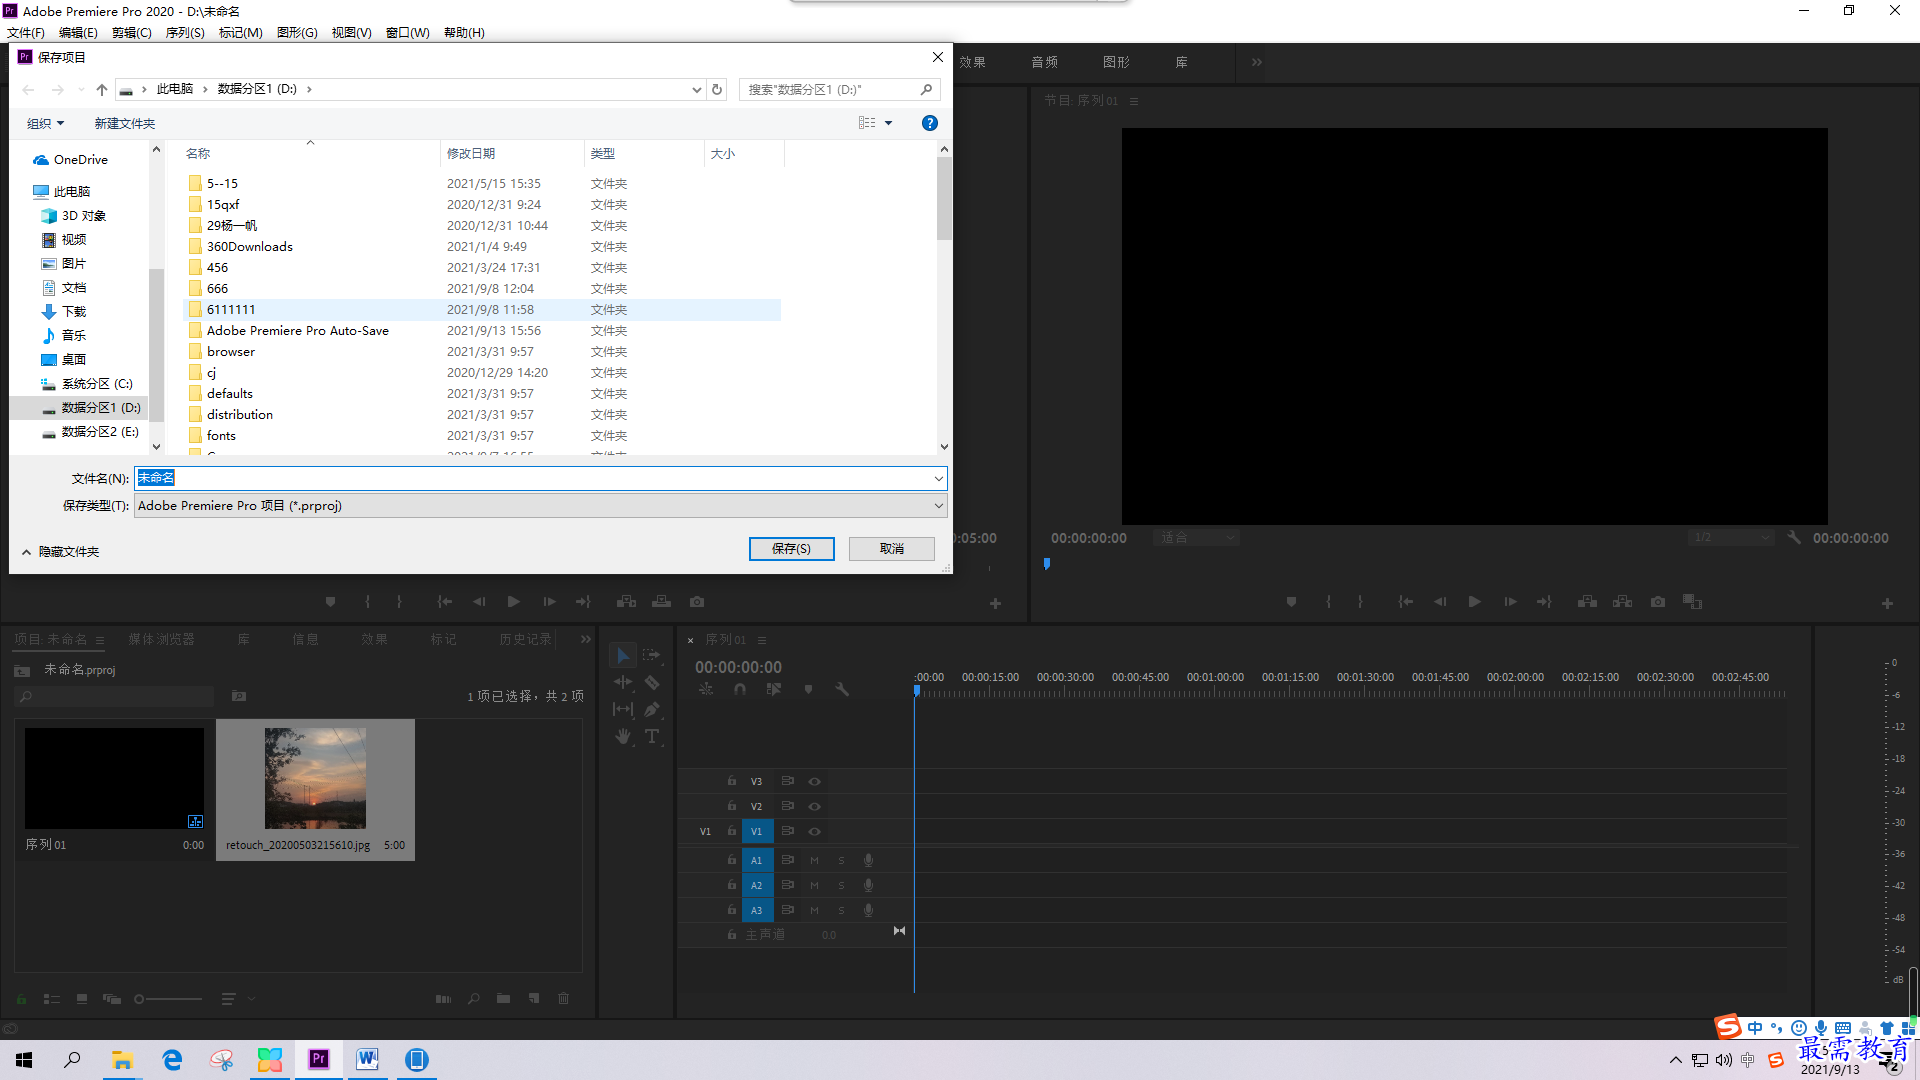The image size is (1920, 1080).
Task: Select the Ripple Edit tool
Action: point(622,682)
